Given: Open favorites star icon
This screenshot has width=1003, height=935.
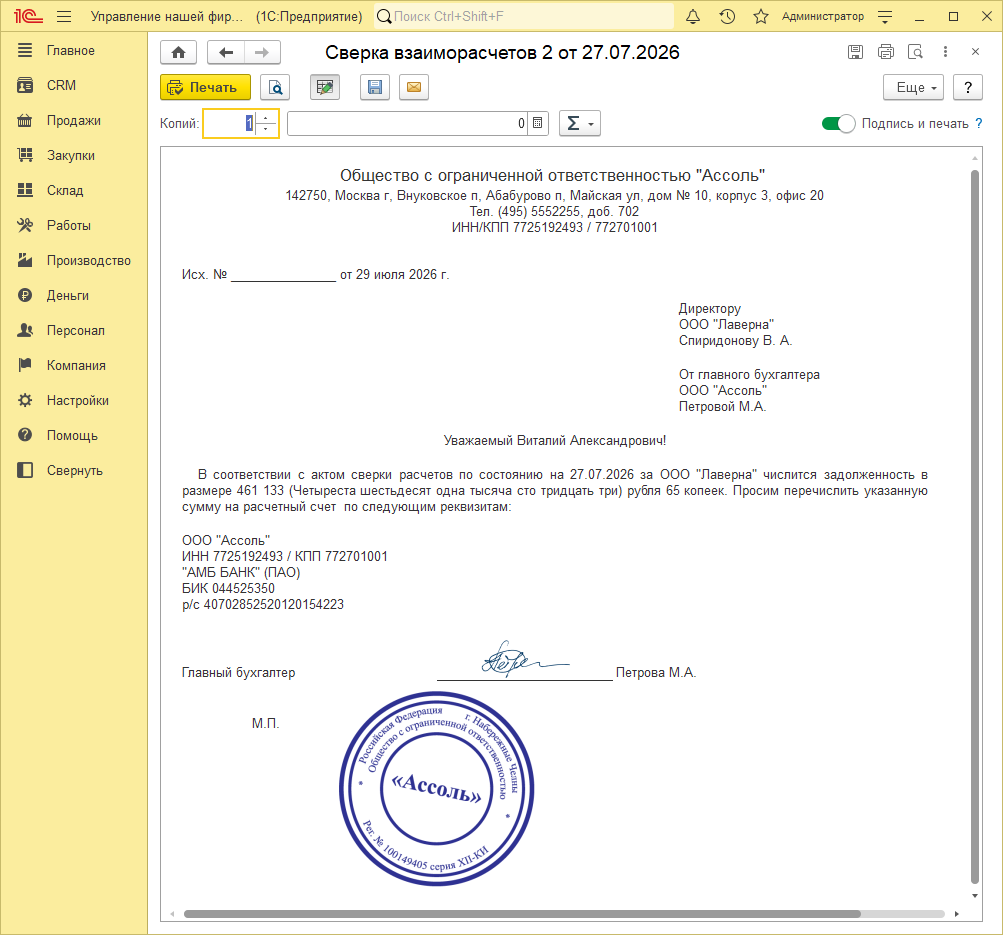Looking at the screenshot, I should (761, 17).
